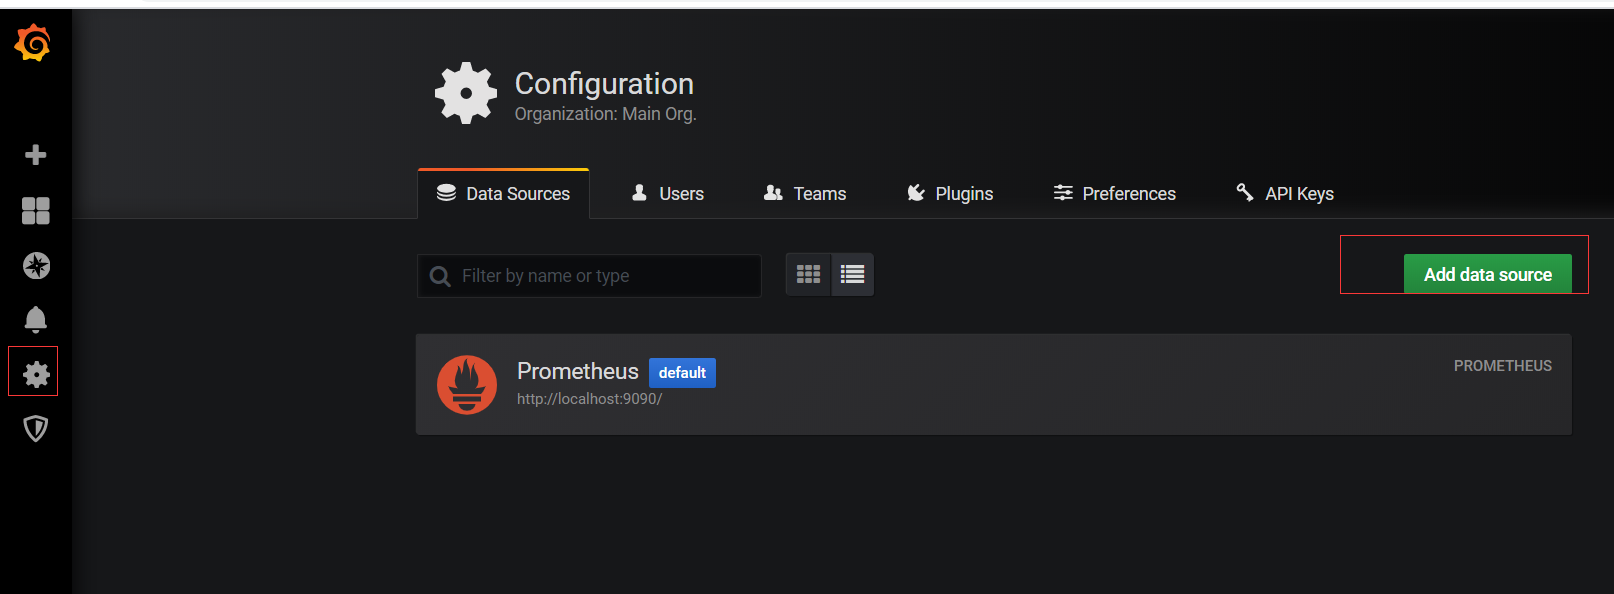Switch to grid card view
The height and width of the screenshot is (594, 1614).
coord(808,274)
